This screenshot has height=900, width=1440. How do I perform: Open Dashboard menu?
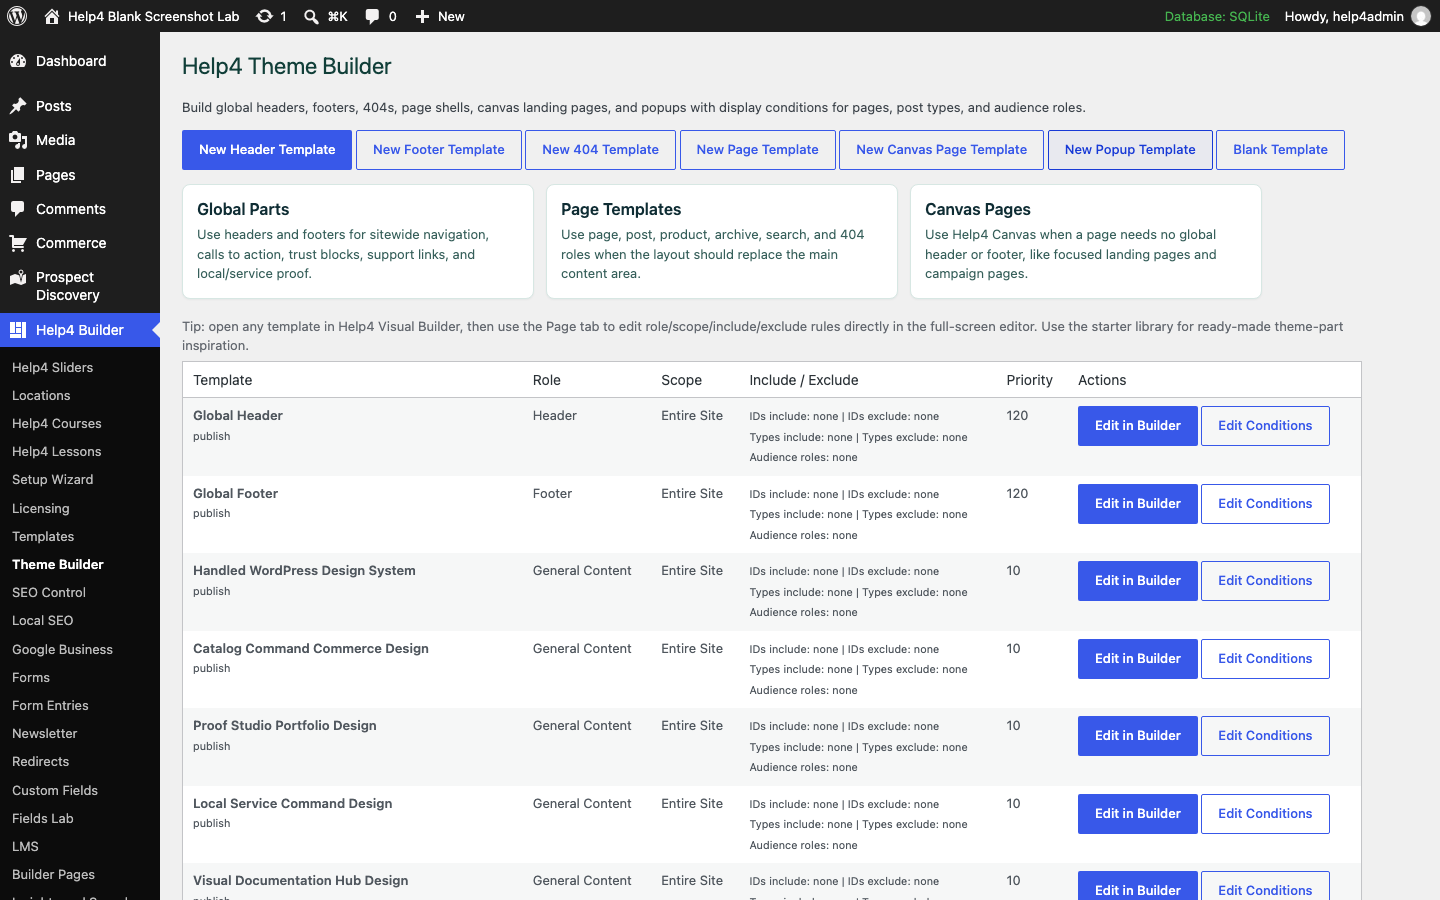(x=80, y=61)
